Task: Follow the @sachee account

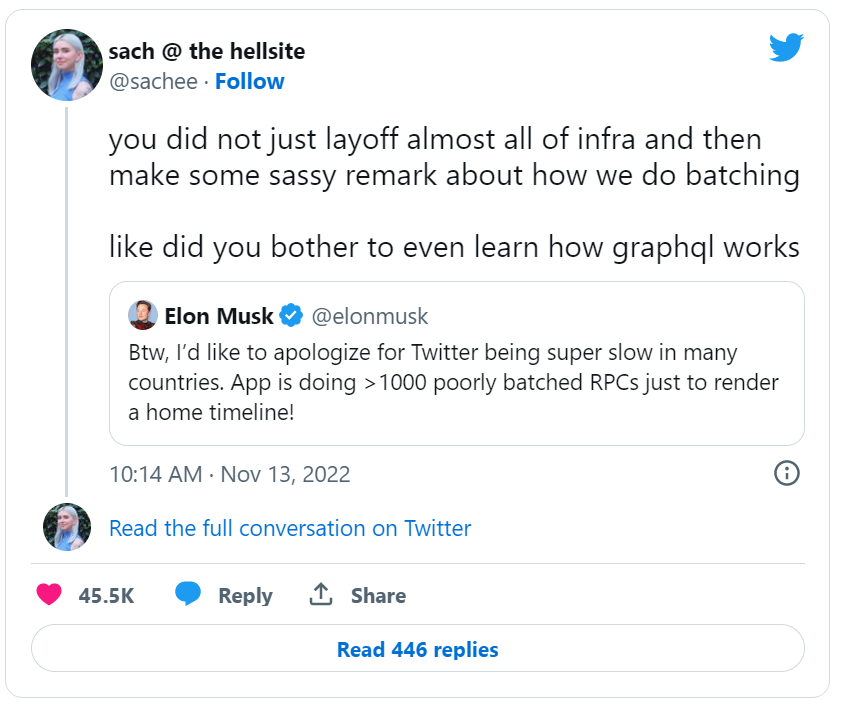Action: (250, 82)
